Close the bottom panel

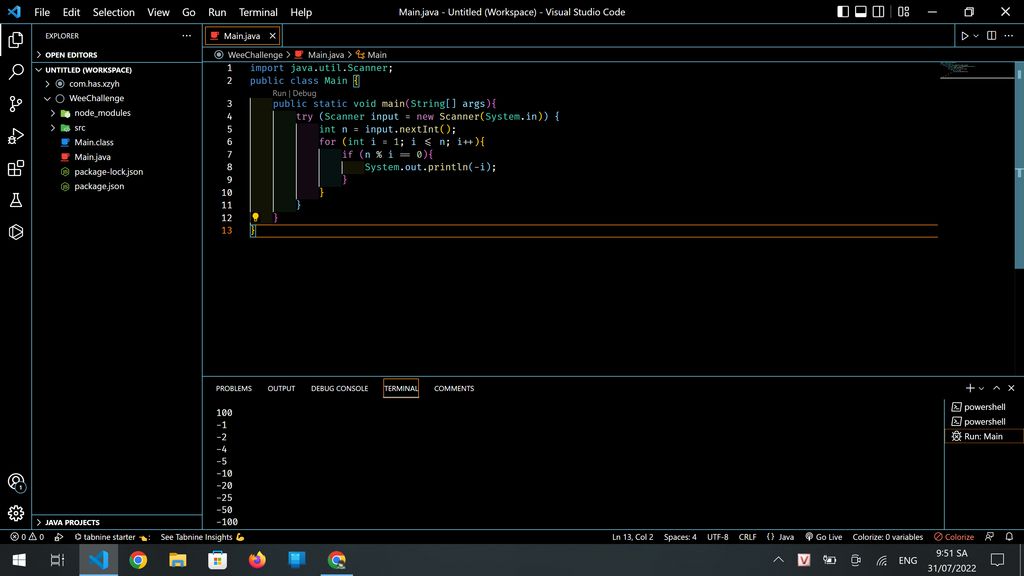pyautogui.click(x=1011, y=388)
